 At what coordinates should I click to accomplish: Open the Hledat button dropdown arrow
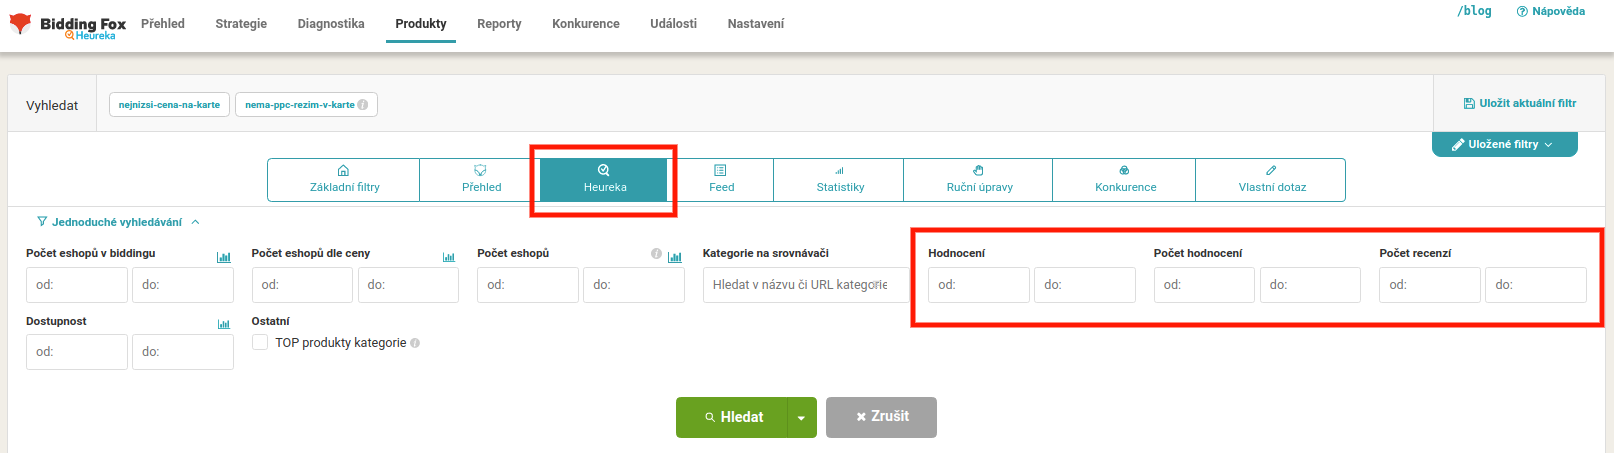(x=802, y=417)
